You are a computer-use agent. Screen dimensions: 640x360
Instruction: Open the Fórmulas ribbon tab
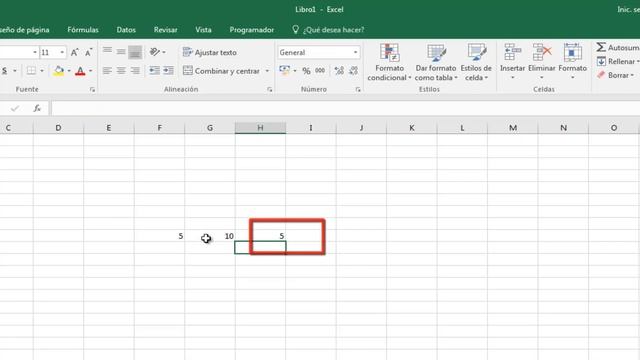[x=83, y=30]
